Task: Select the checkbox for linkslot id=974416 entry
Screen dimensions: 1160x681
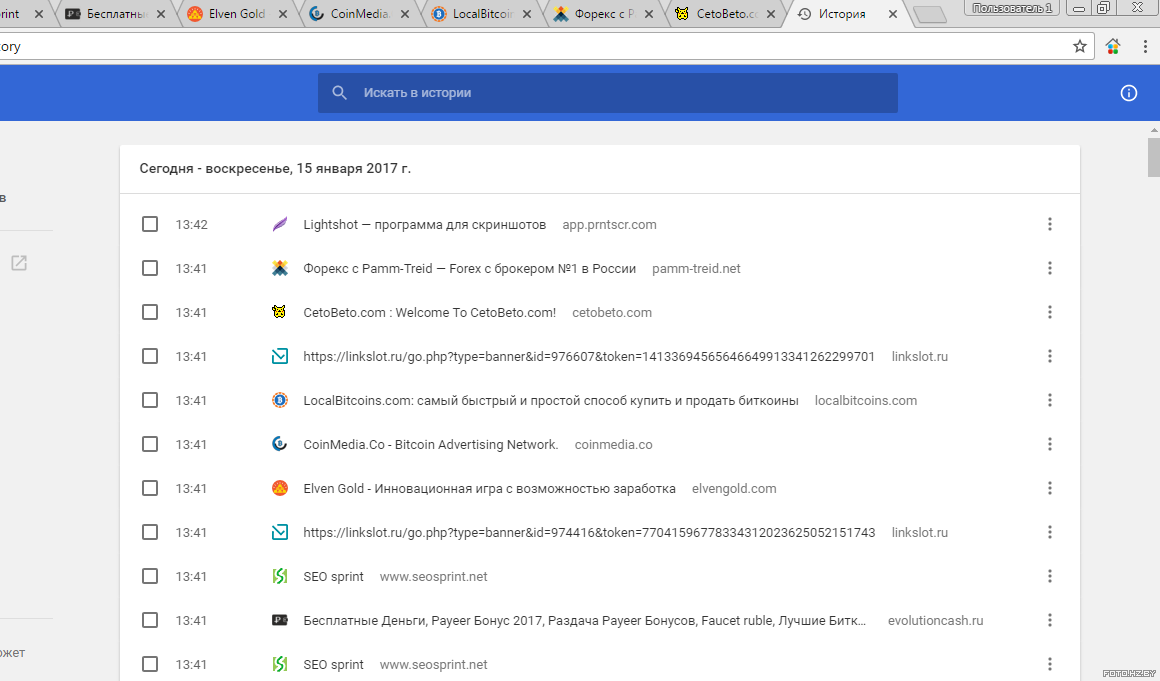Action: pyautogui.click(x=149, y=532)
